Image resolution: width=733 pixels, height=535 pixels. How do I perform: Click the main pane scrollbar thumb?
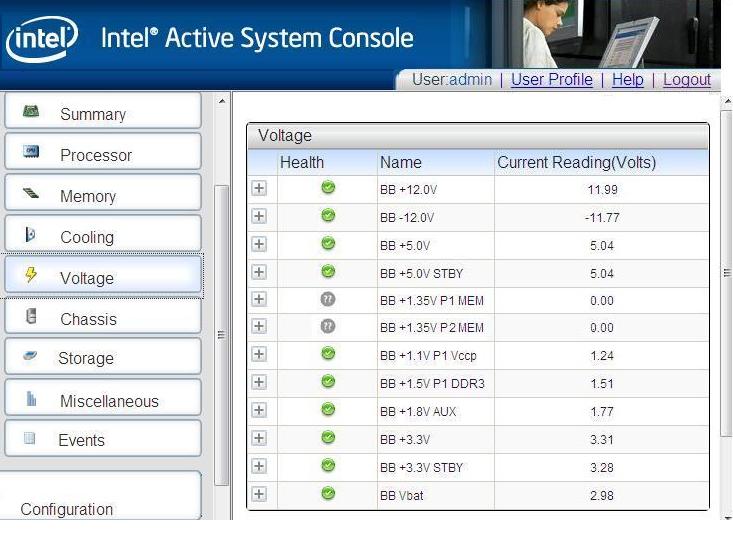(x=726, y=273)
